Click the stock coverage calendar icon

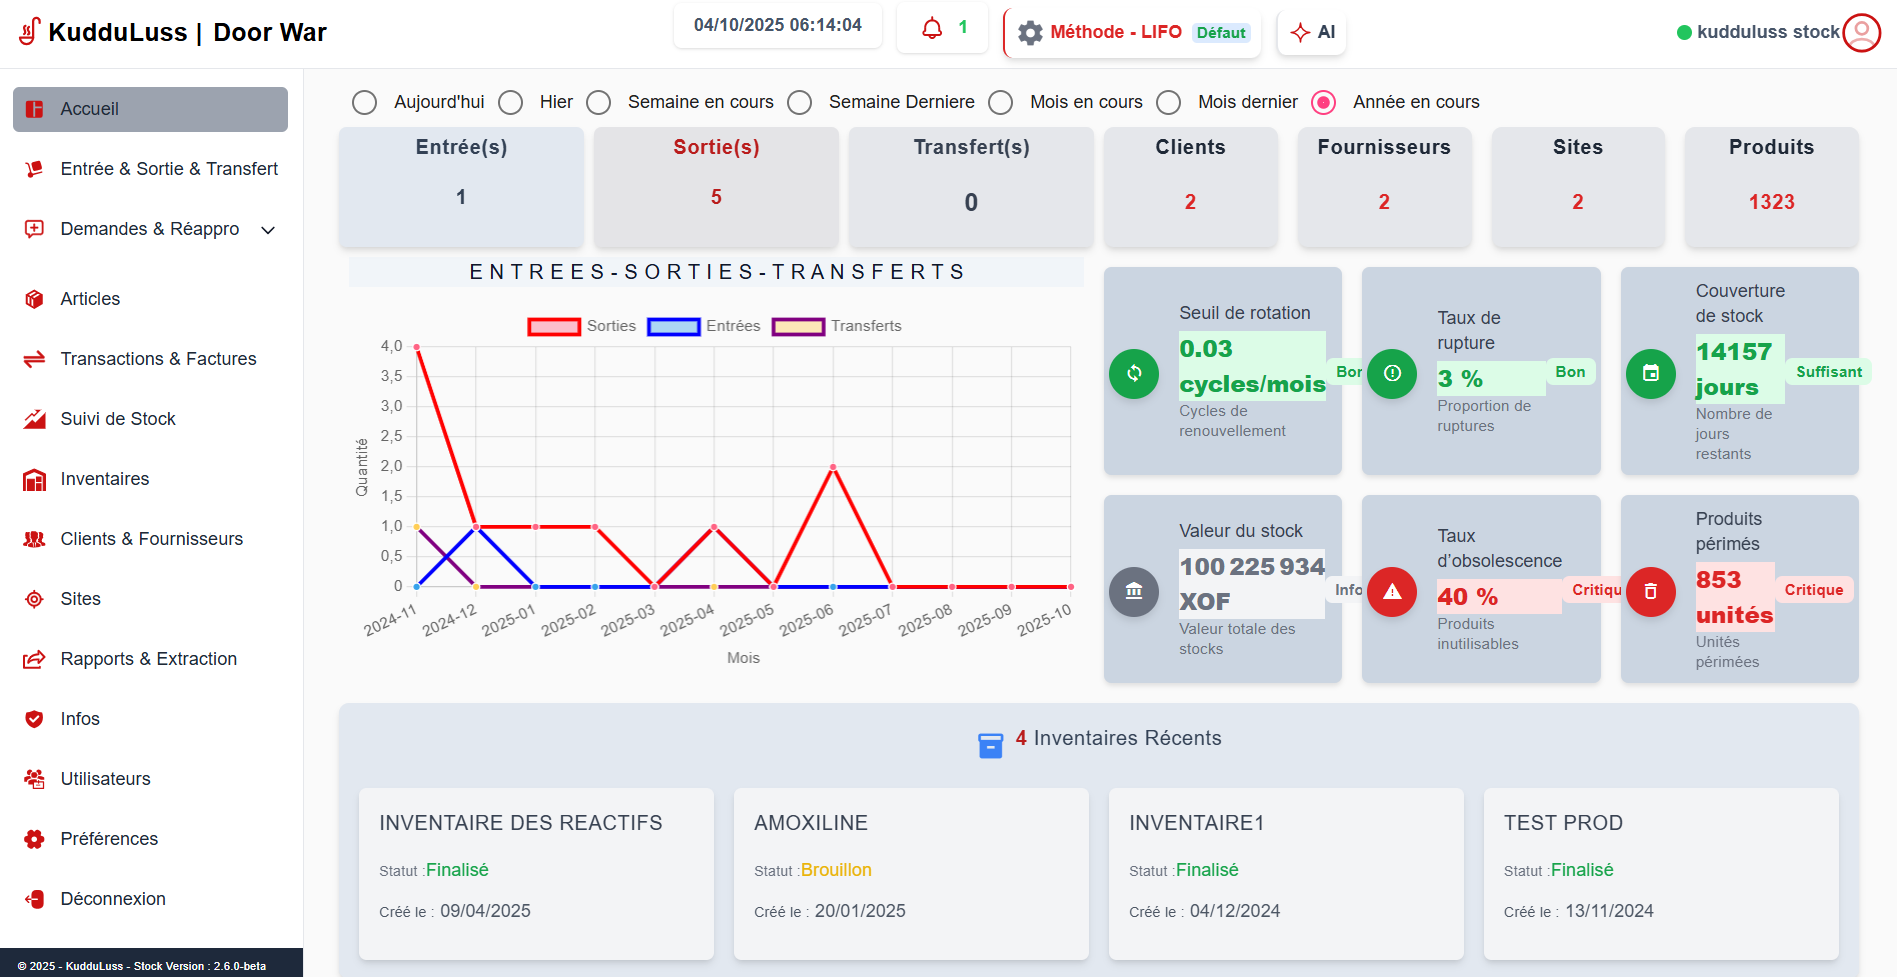(x=1651, y=374)
